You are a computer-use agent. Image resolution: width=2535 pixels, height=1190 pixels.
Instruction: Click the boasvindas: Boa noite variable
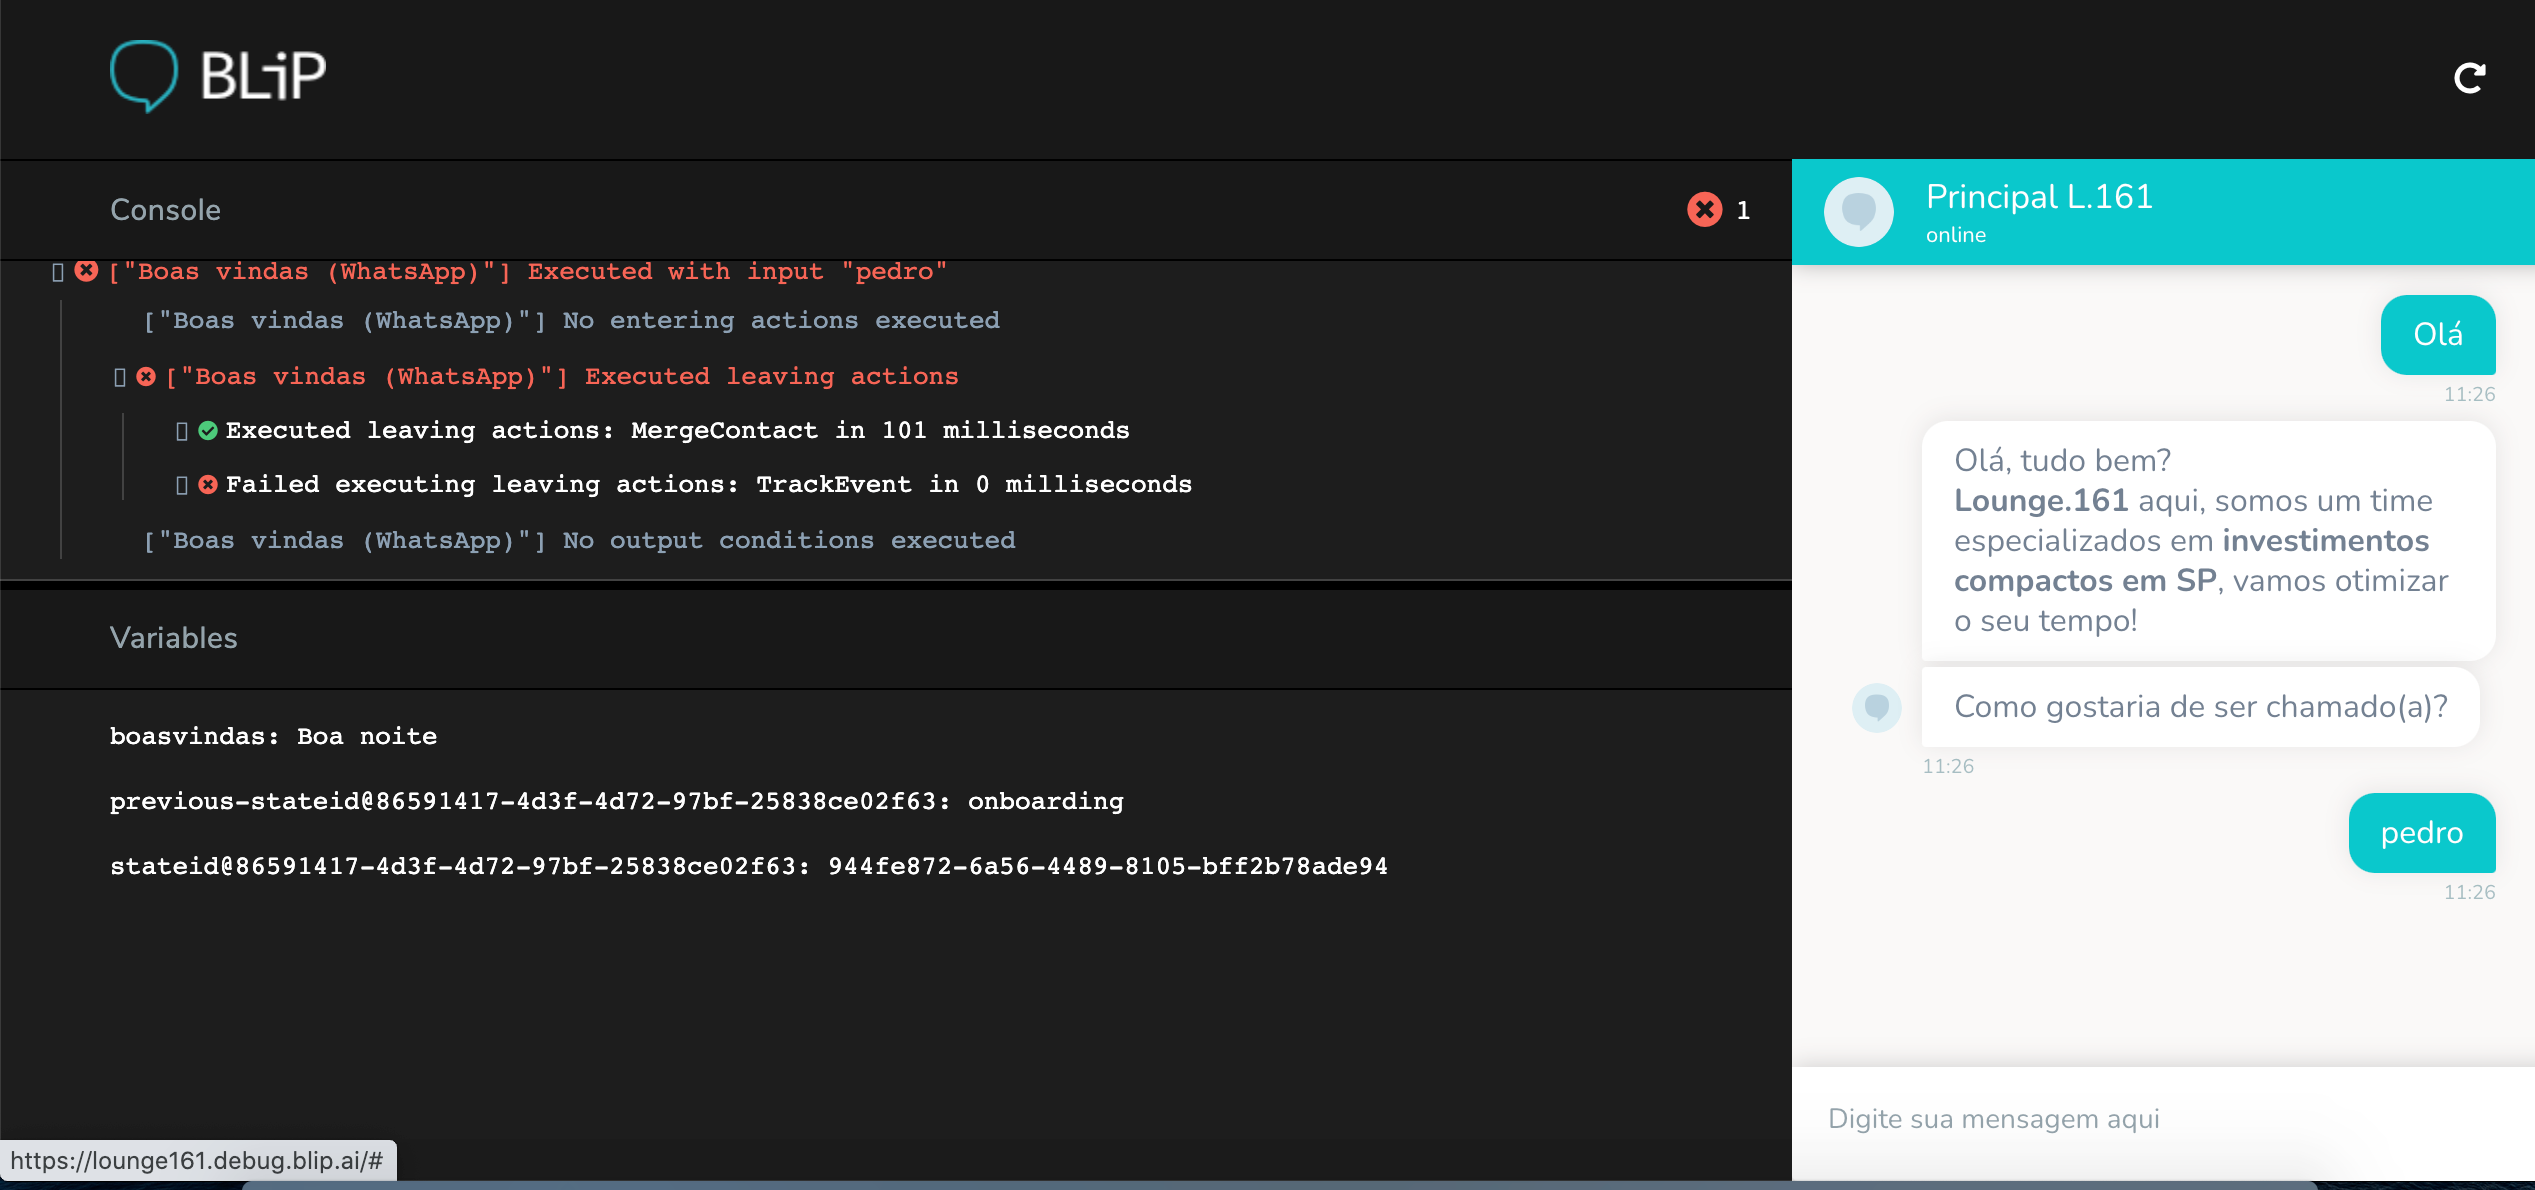point(273,737)
